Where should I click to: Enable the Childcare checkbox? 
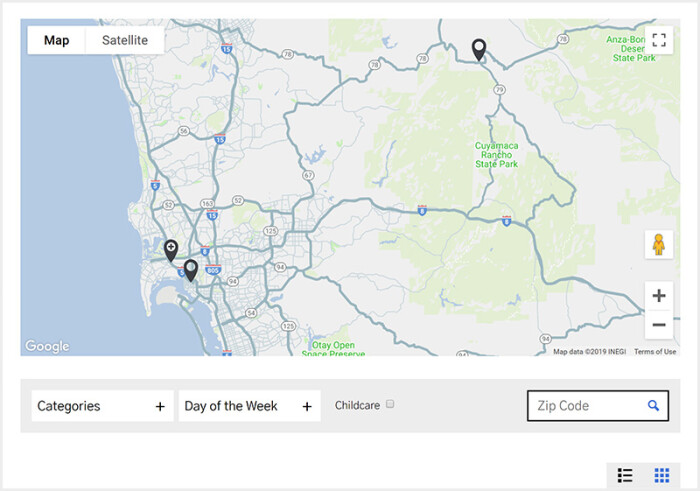click(390, 405)
